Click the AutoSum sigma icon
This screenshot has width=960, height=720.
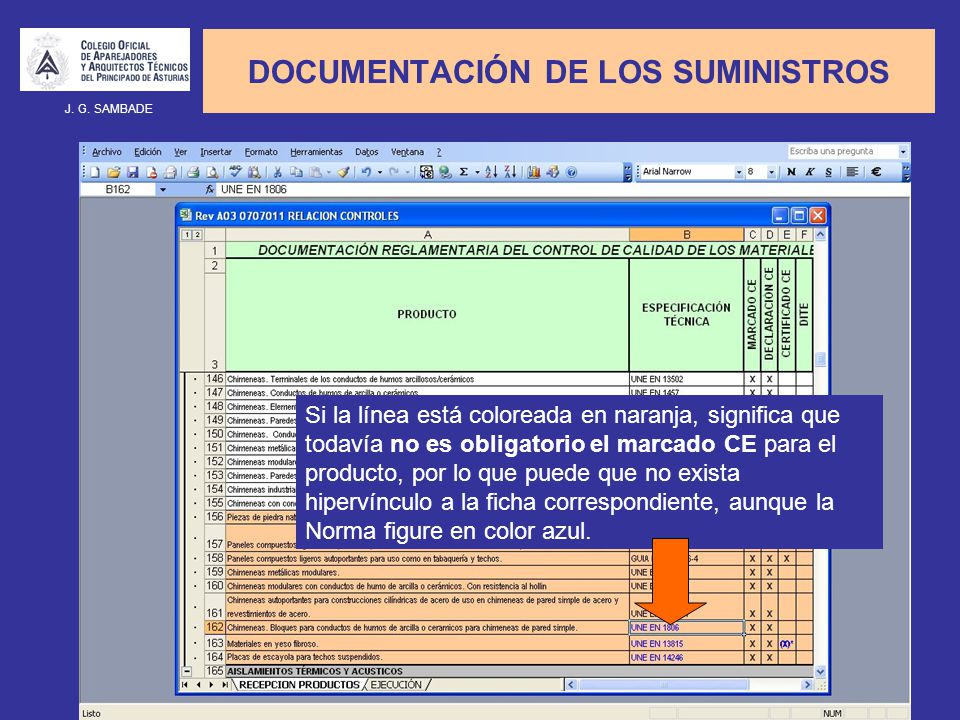coord(463,172)
